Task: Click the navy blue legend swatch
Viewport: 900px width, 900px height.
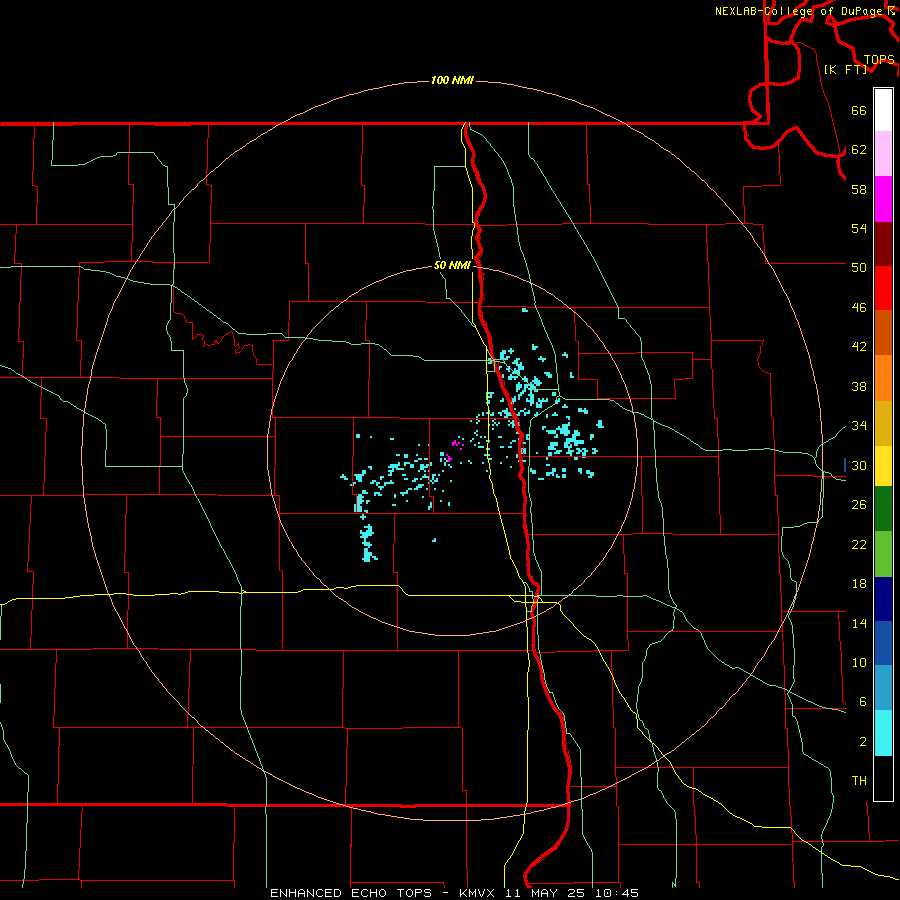Action: point(883,599)
